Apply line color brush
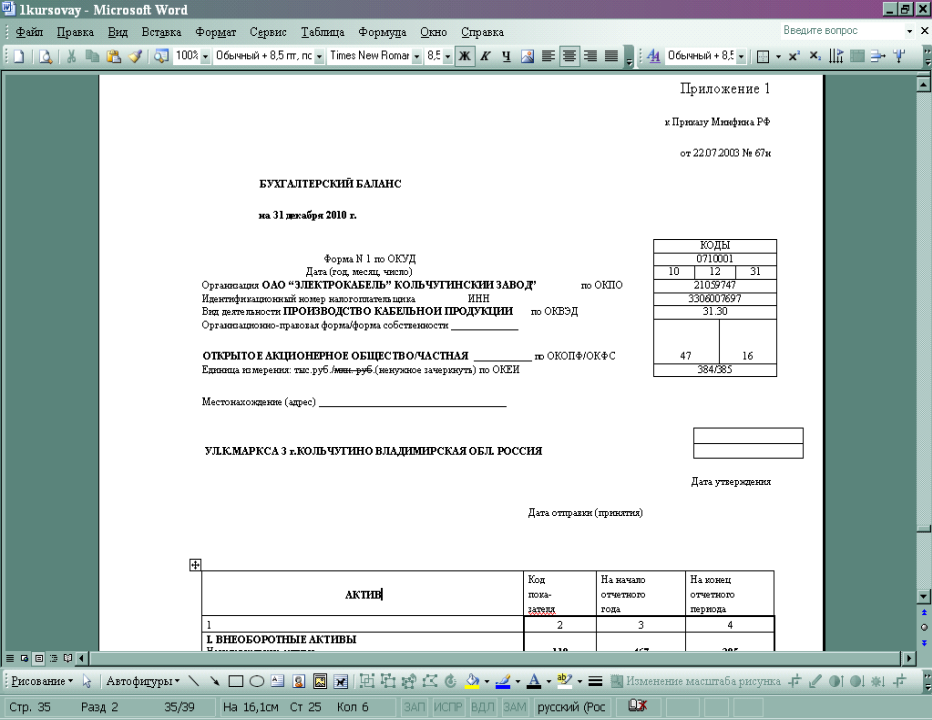The image size is (932, 720). coord(503,681)
